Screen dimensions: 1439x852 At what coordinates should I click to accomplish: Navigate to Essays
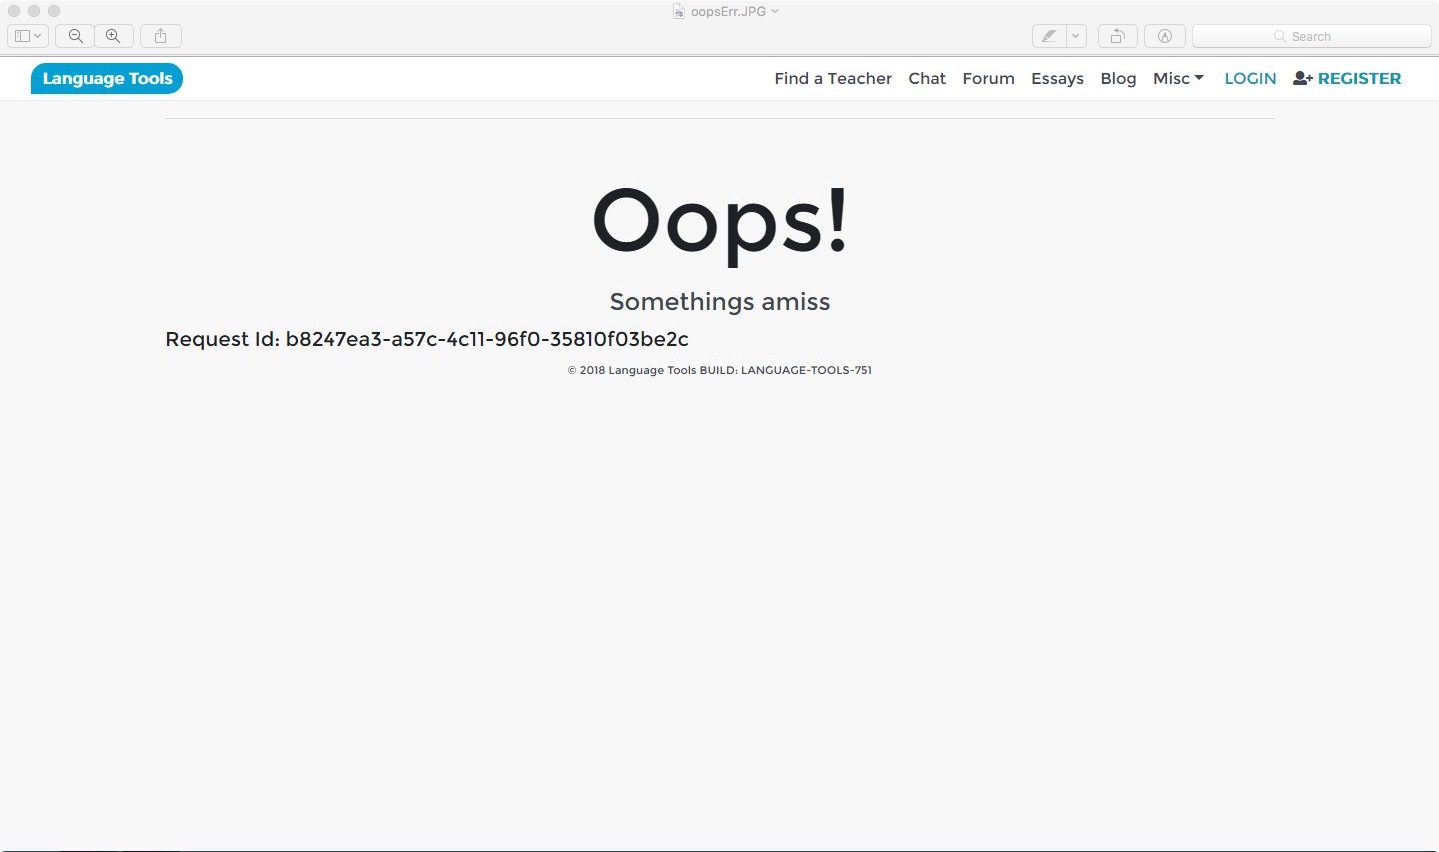[1057, 79]
